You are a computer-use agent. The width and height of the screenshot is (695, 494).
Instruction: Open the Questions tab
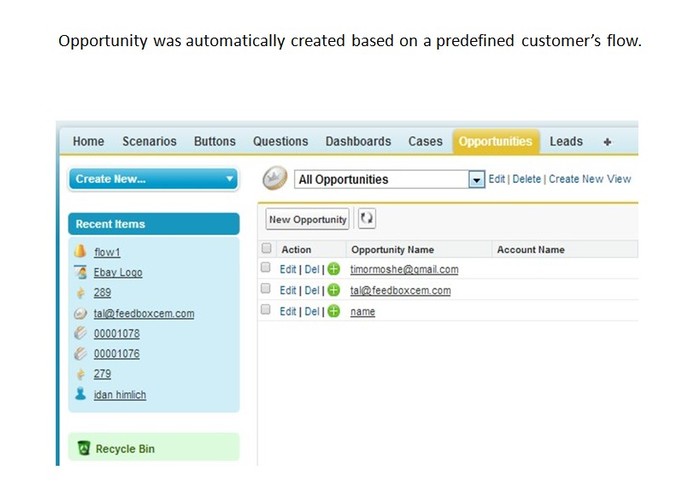(x=280, y=141)
